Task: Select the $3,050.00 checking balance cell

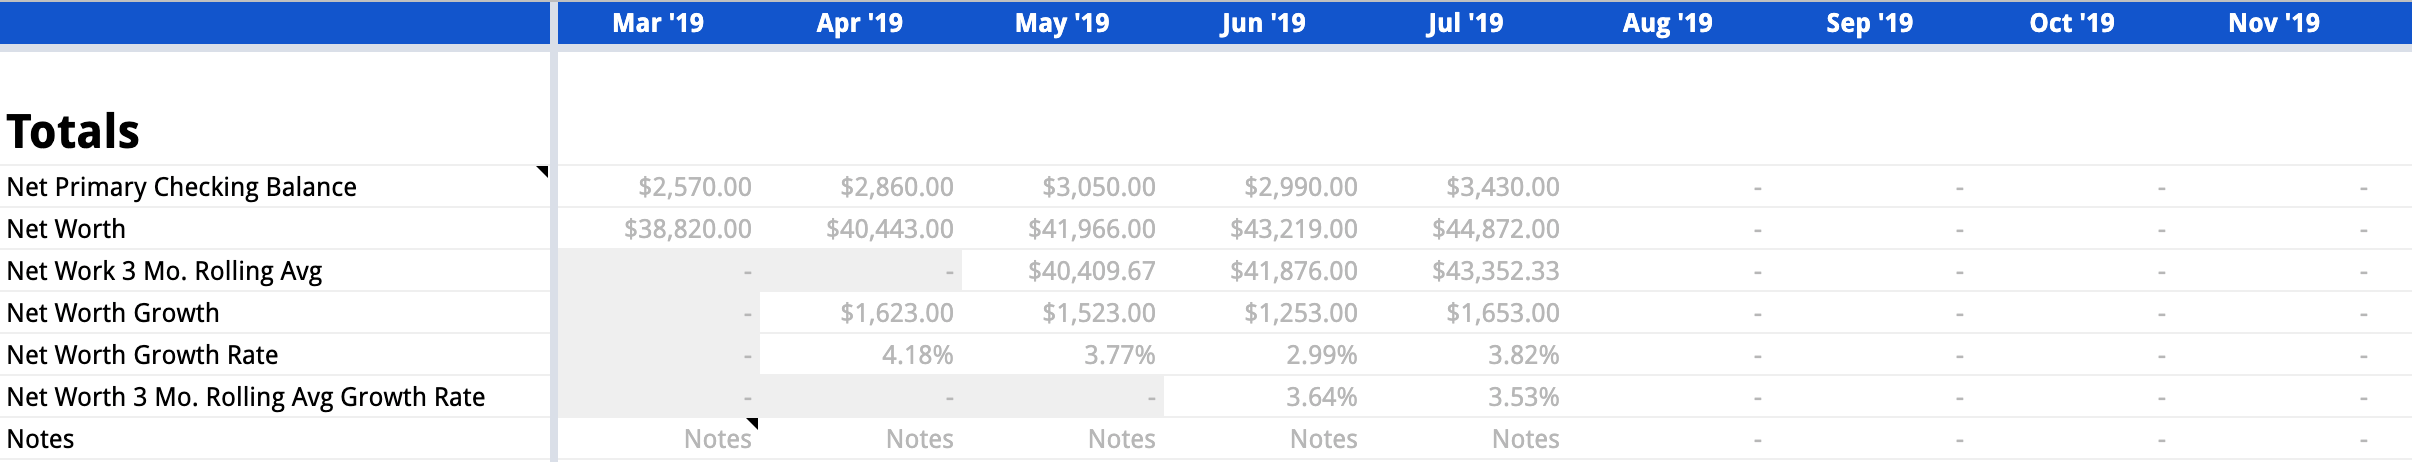Action: tap(1098, 187)
